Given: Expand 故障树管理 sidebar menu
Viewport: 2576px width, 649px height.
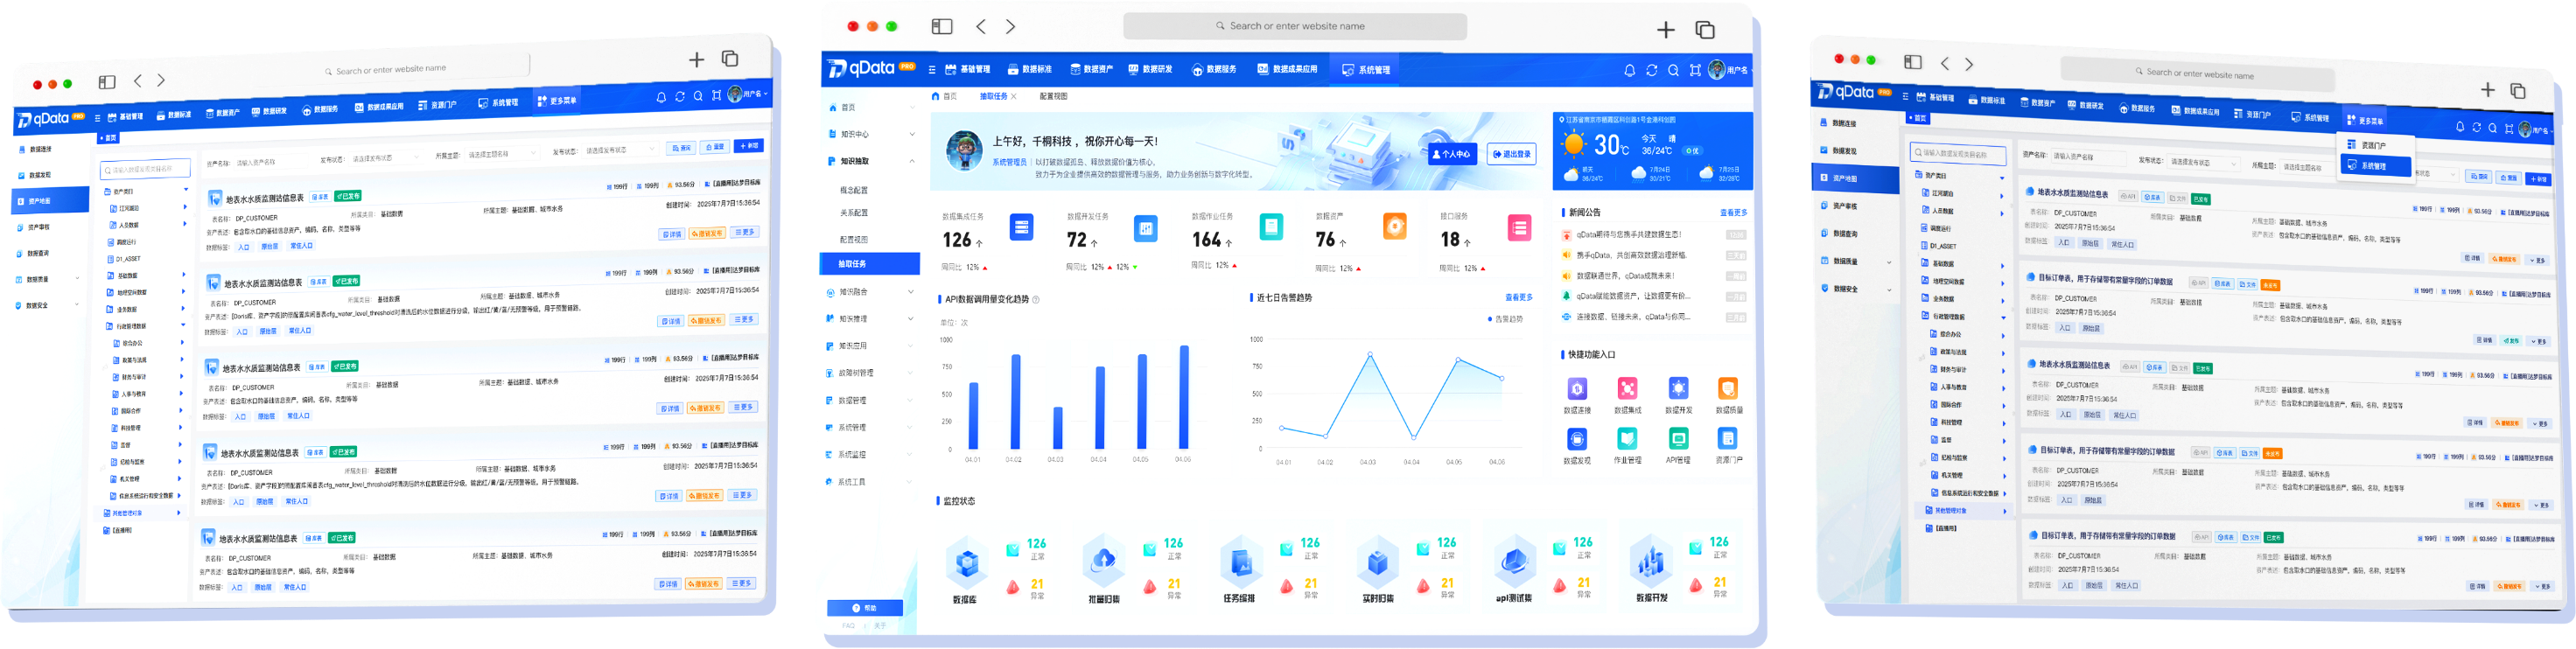Looking at the screenshot, I should pos(870,373).
